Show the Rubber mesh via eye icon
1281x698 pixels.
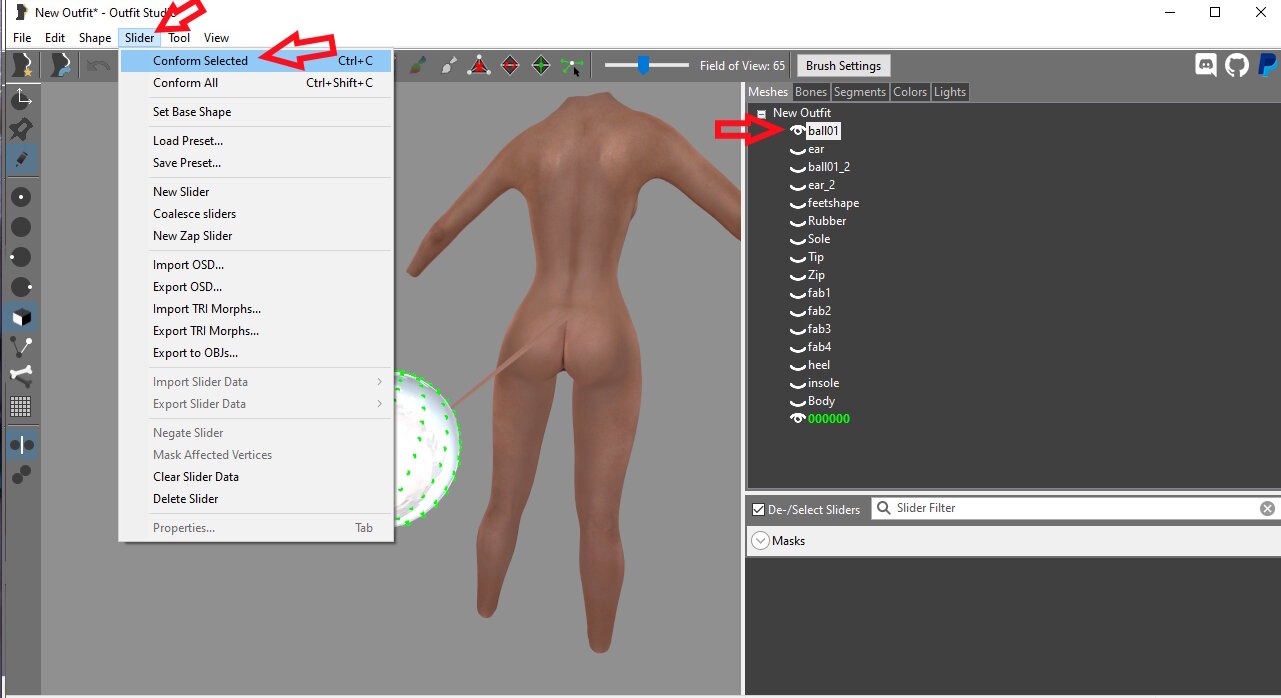click(x=798, y=221)
